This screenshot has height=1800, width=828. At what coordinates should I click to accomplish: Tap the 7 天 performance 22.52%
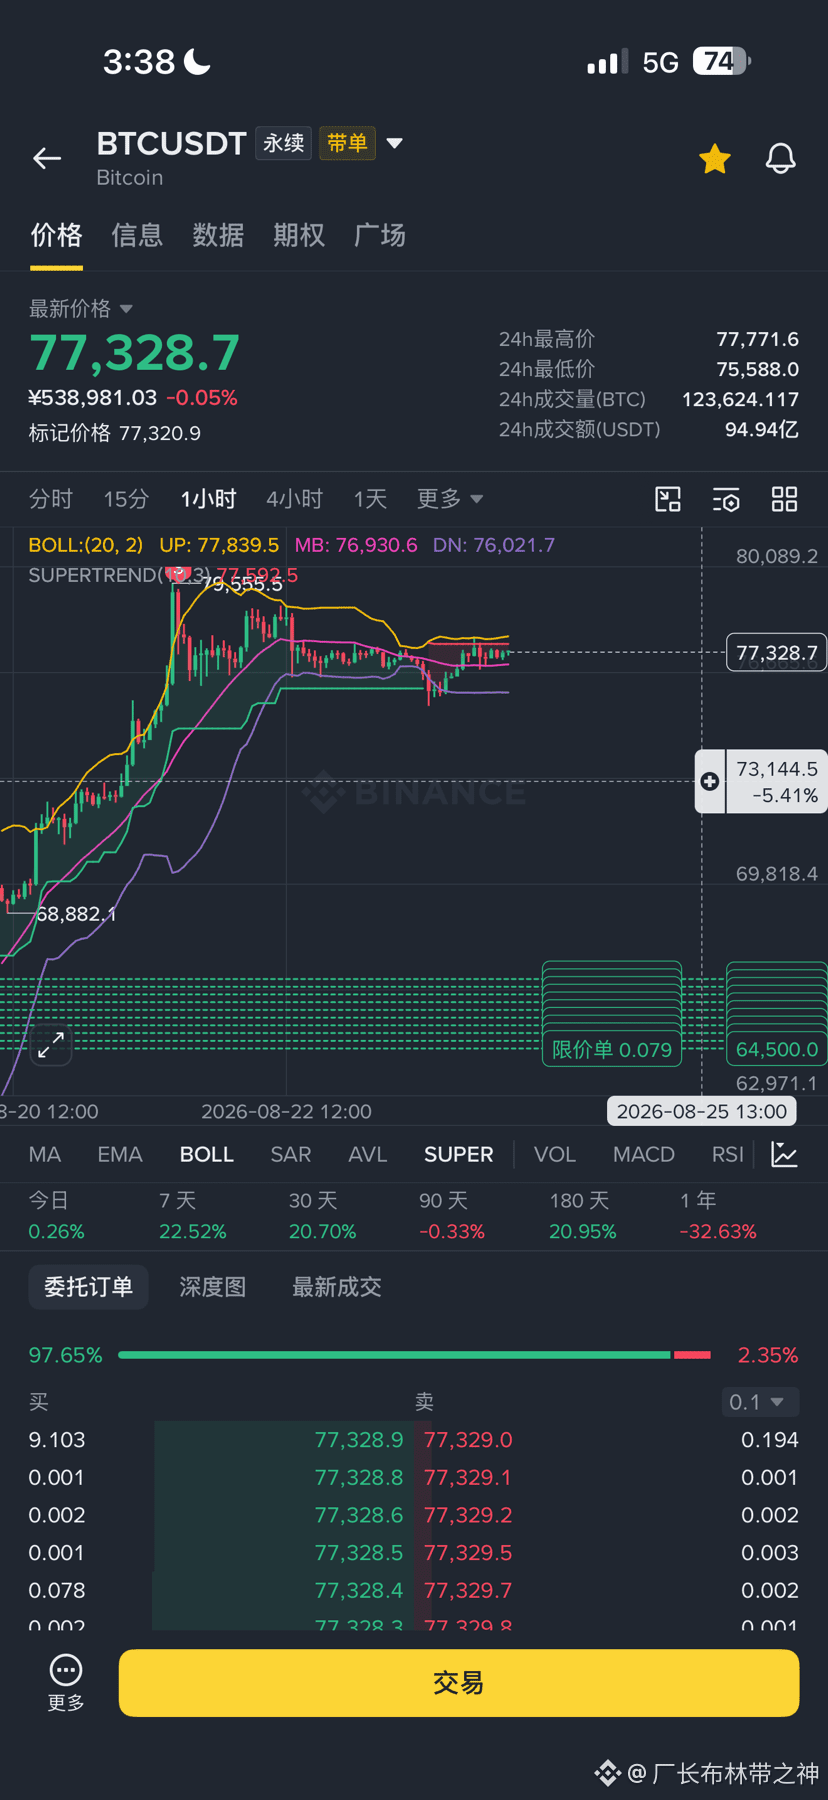coord(193,1216)
